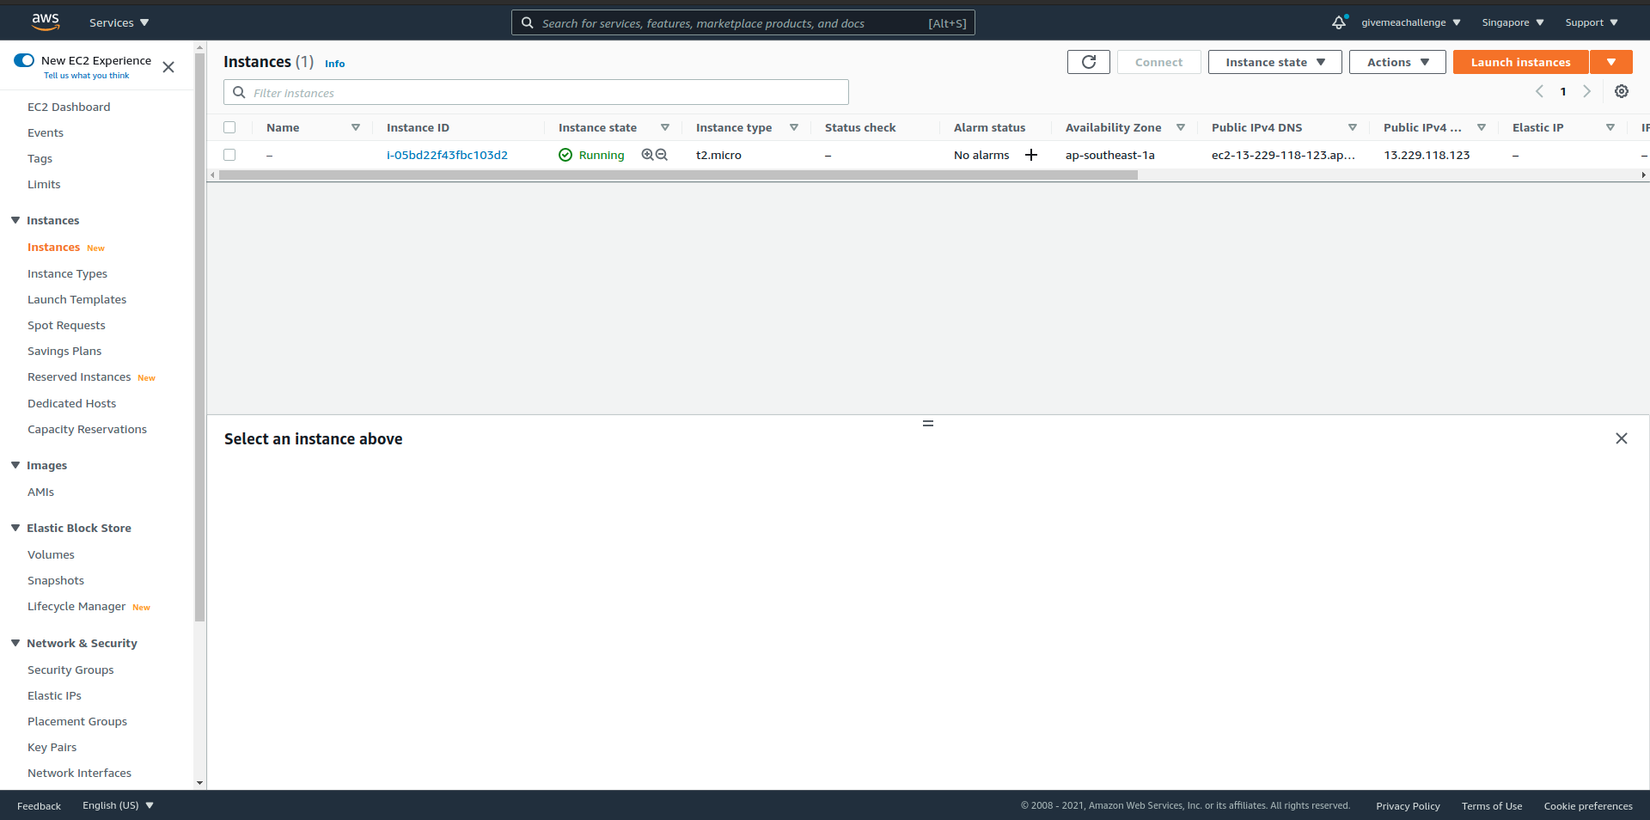Open Key Pairs page
The image size is (1650, 820).
point(52,747)
